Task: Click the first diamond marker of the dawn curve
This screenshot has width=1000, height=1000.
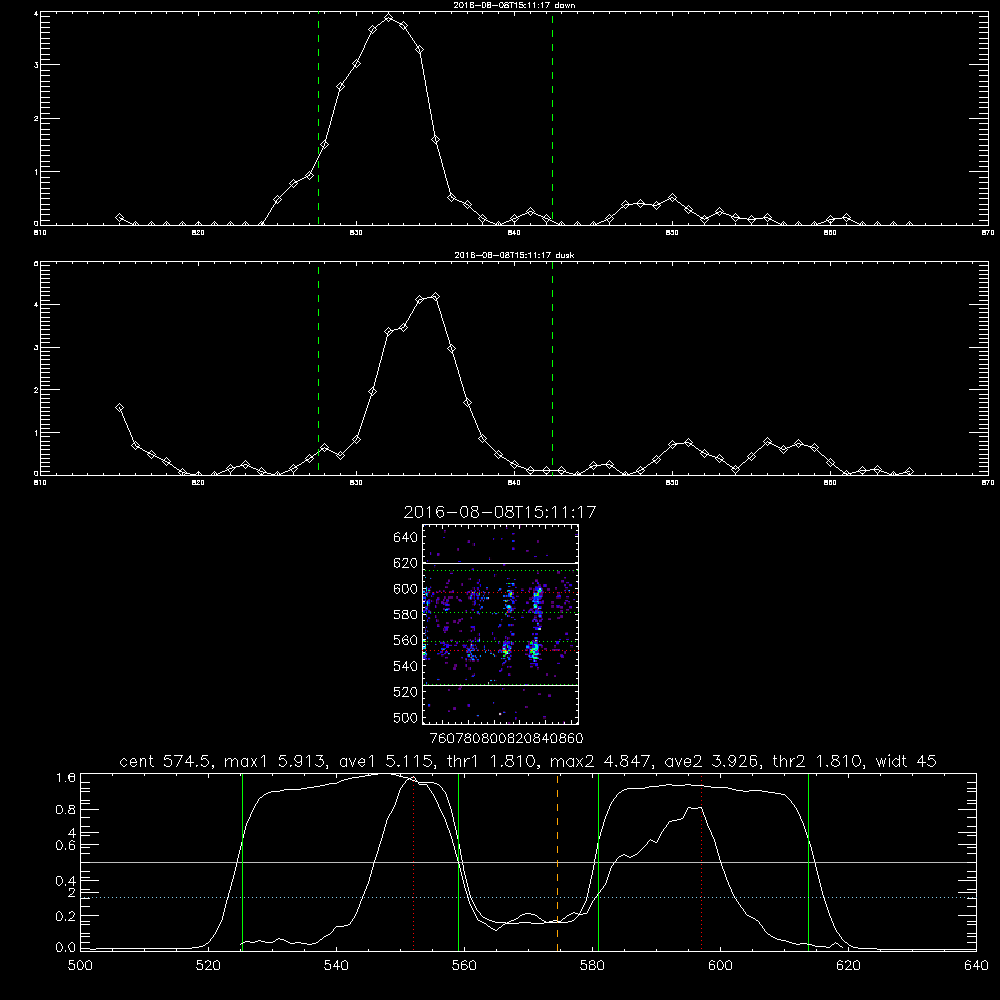Action: click(119, 218)
